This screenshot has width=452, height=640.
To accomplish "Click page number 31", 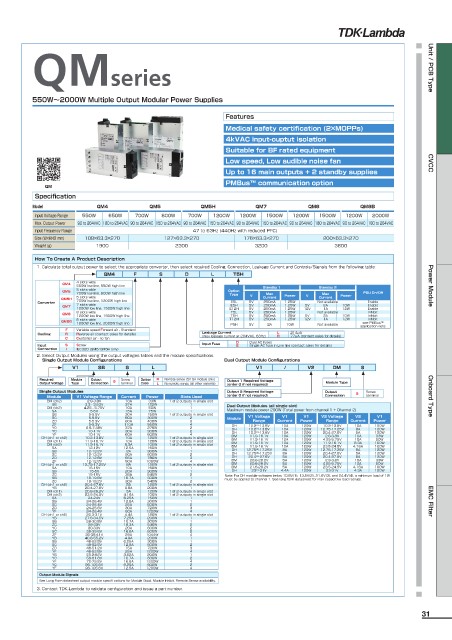I will pyautogui.click(x=426, y=614).
